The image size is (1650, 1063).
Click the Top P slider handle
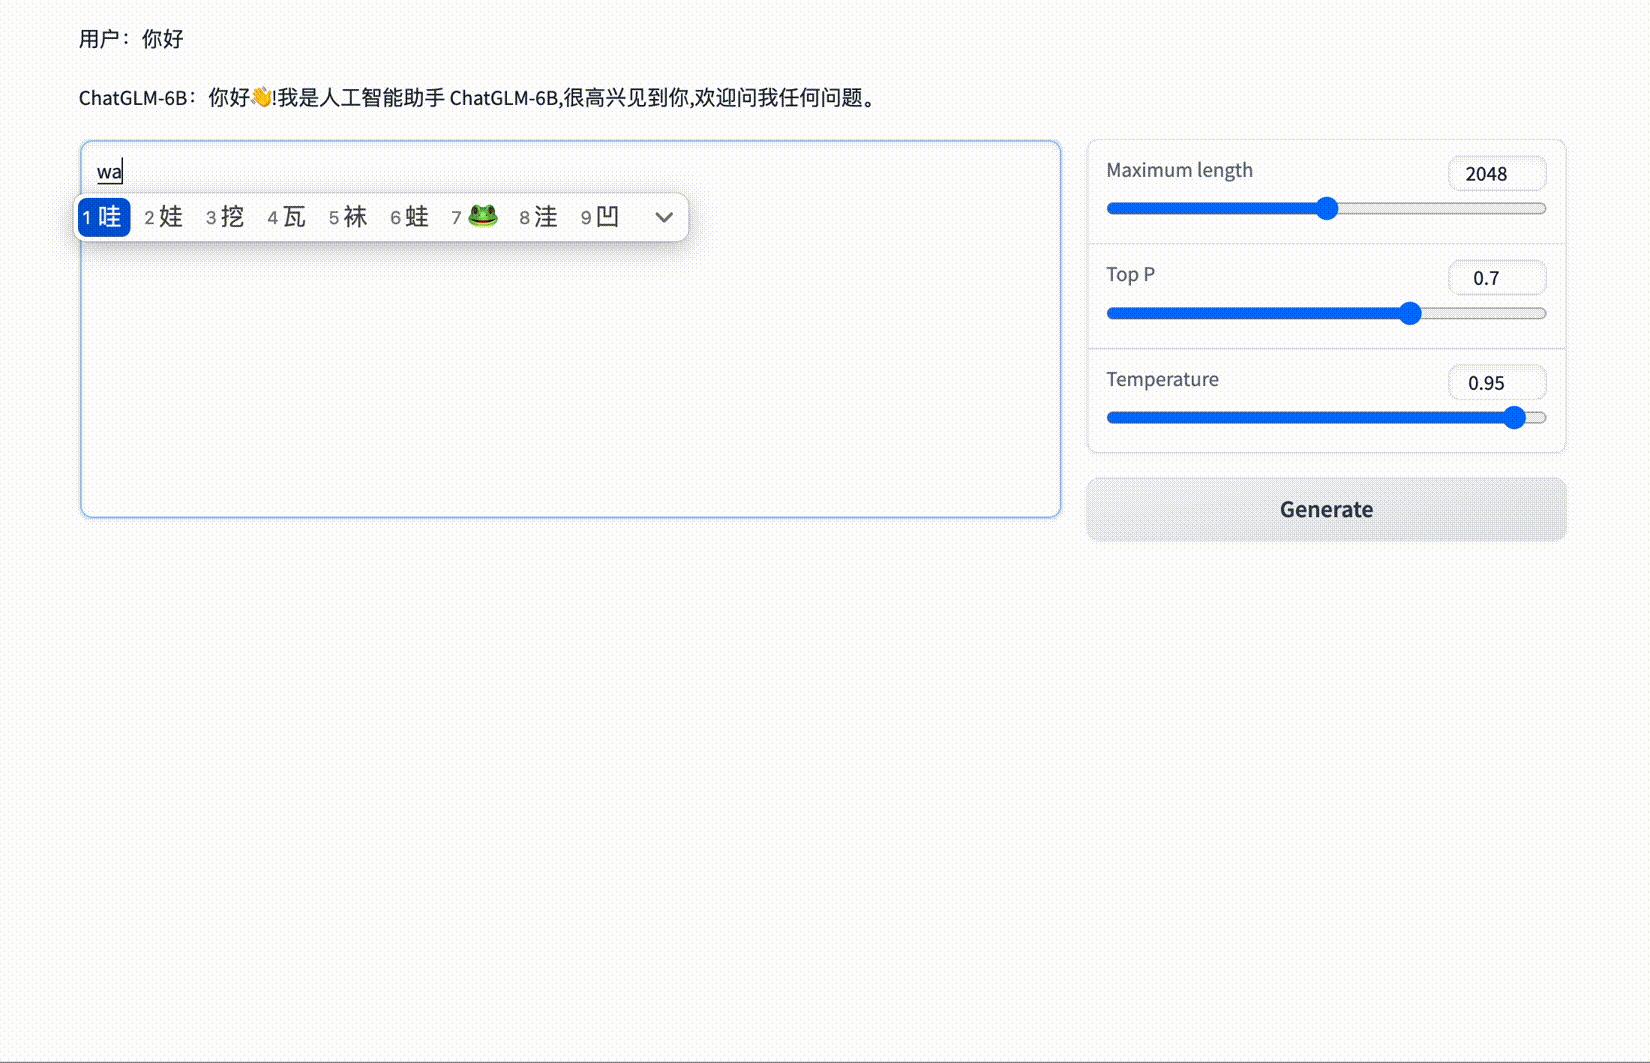click(x=1410, y=313)
